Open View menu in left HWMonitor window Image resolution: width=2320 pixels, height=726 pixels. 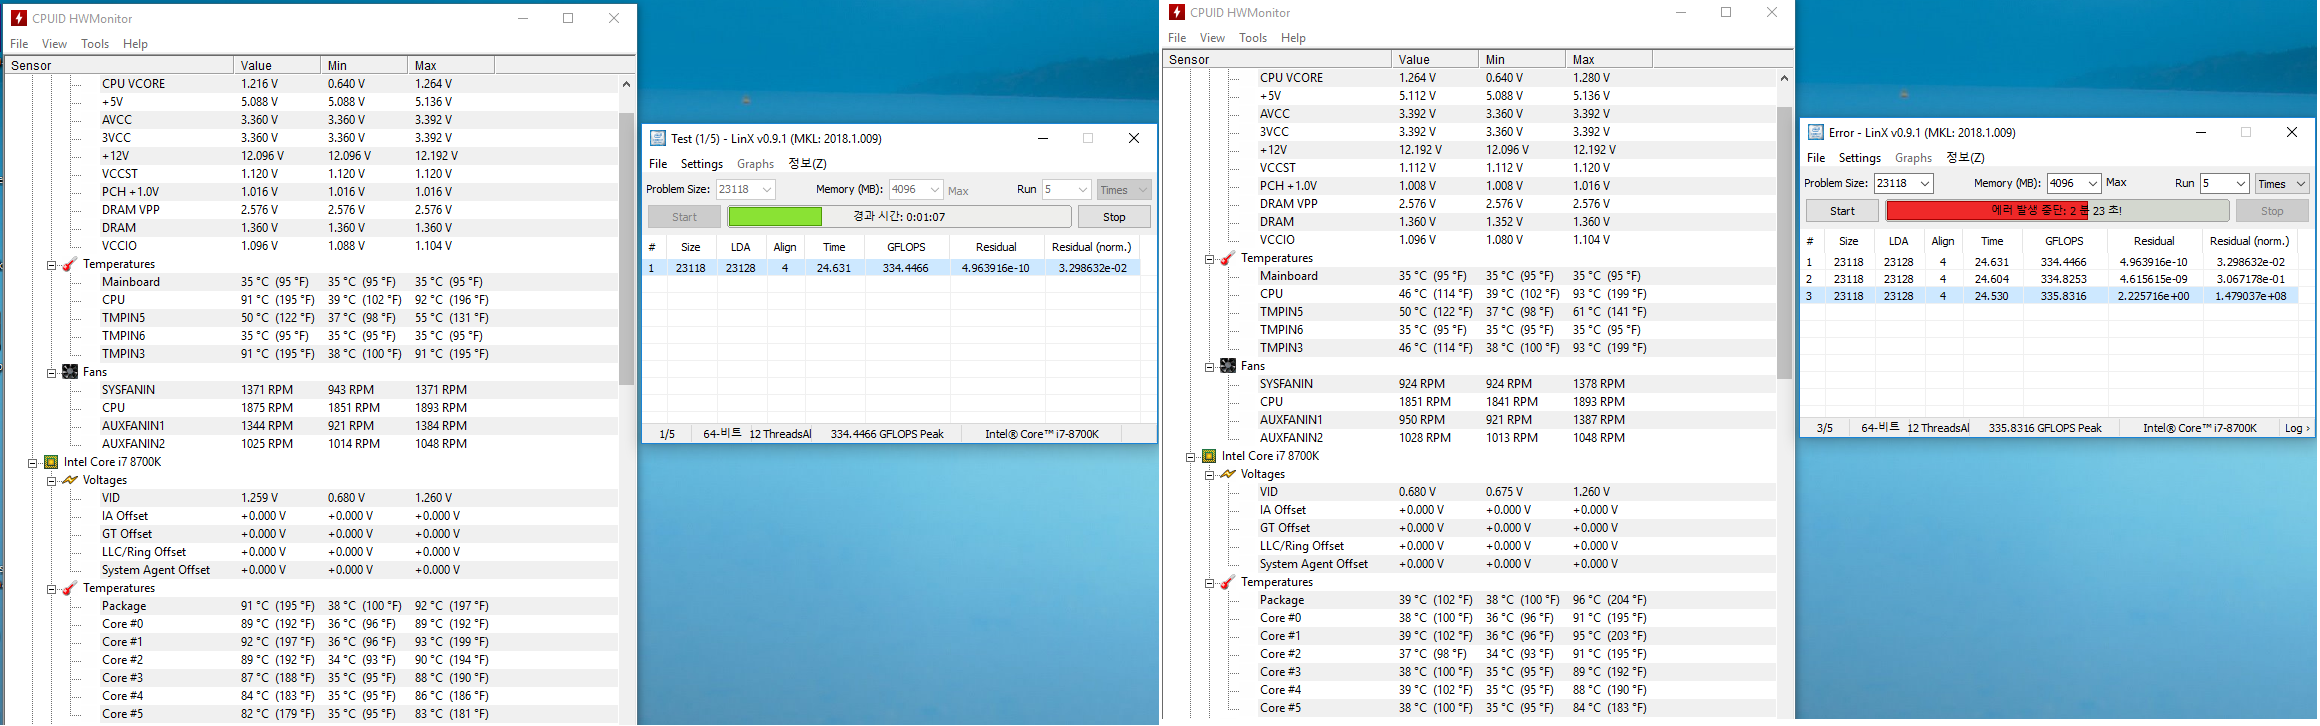pos(54,44)
